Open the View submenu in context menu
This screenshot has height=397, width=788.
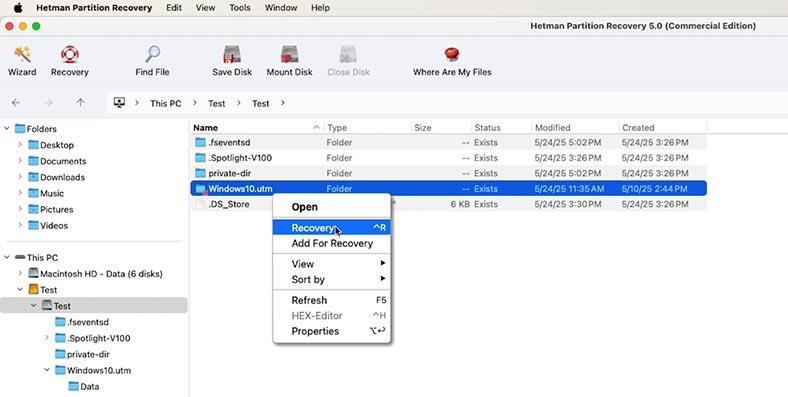click(x=332, y=264)
